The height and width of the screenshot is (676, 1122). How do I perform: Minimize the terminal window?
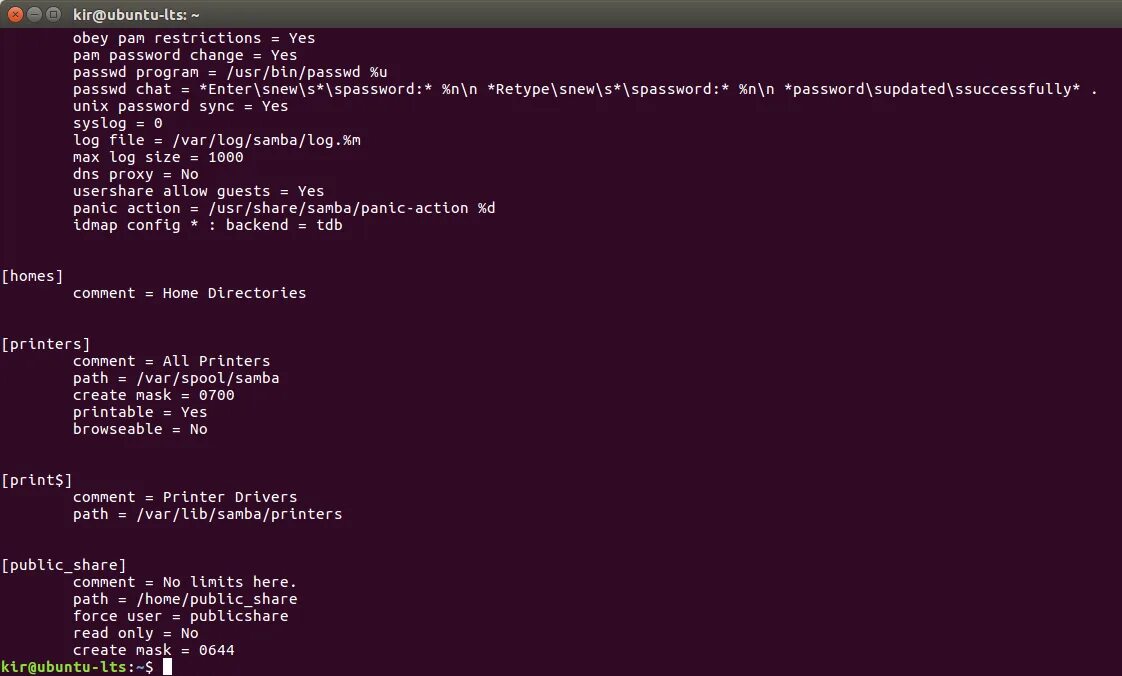tap(34, 14)
